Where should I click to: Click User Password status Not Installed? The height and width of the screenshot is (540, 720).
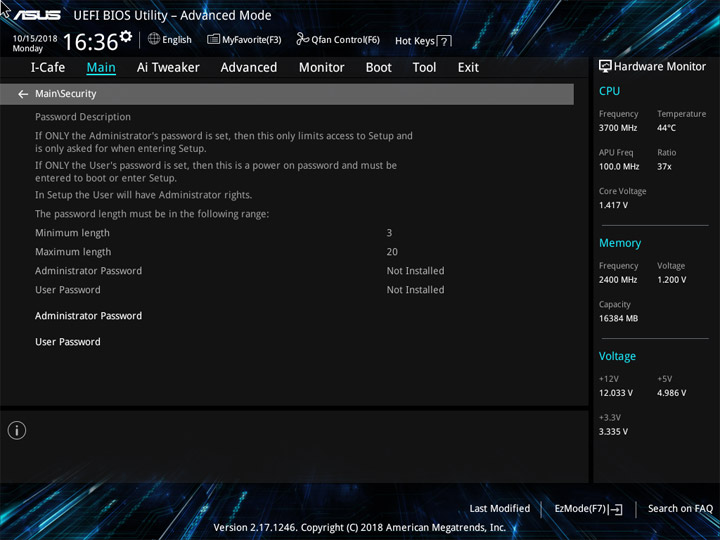415,290
